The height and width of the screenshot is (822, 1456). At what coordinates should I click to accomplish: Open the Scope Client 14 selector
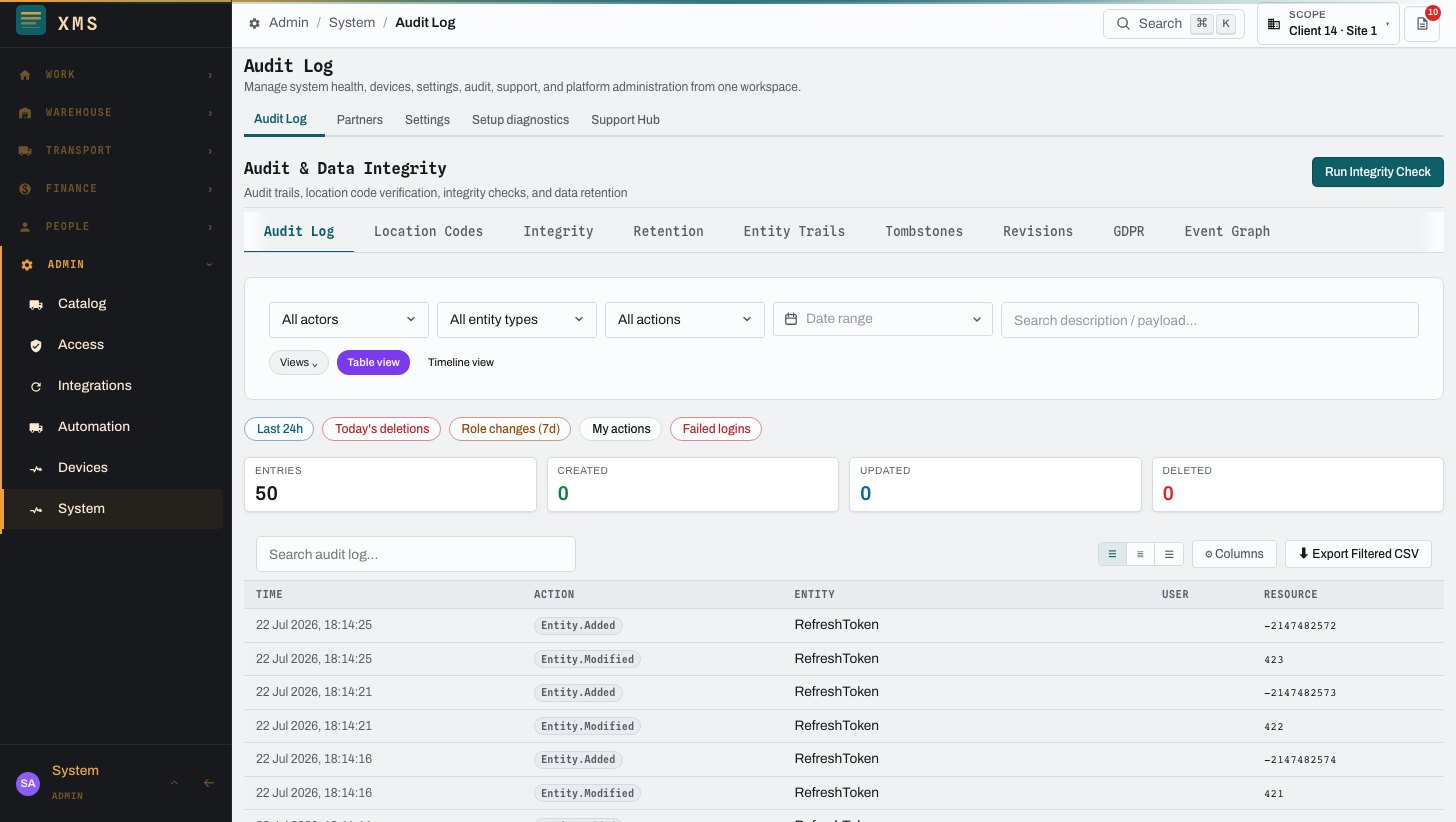(1328, 23)
